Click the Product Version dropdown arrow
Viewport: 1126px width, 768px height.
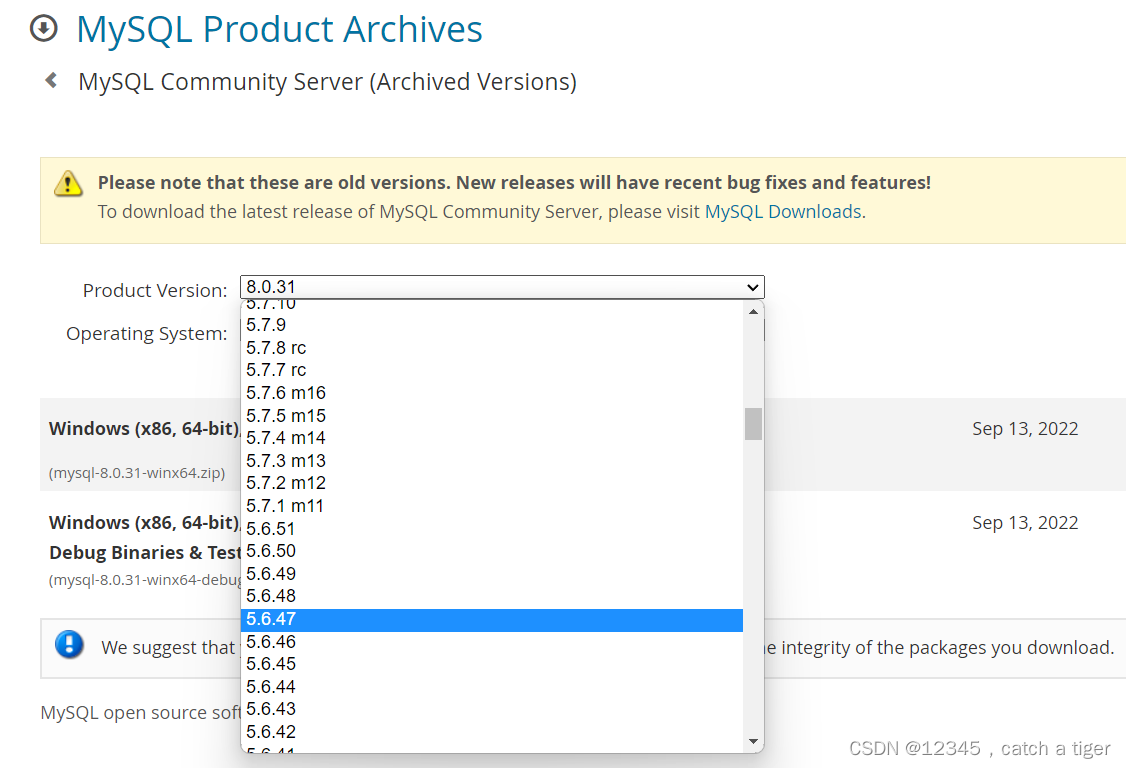coord(753,287)
